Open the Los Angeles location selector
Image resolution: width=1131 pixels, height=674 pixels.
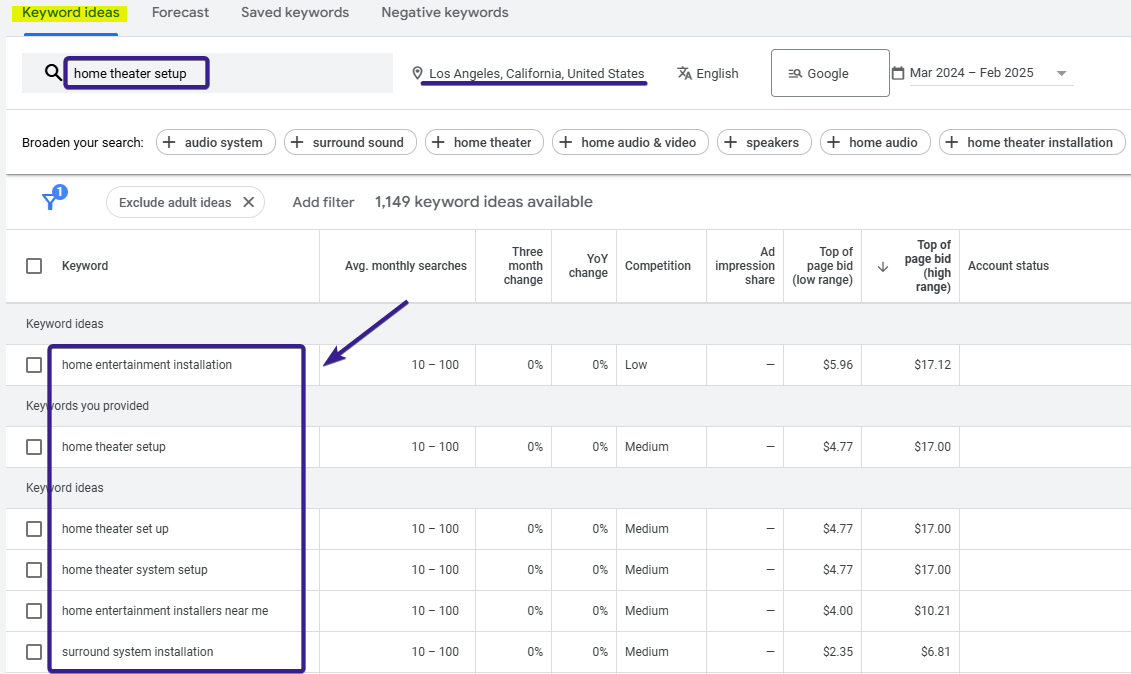click(x=533, y=72)
